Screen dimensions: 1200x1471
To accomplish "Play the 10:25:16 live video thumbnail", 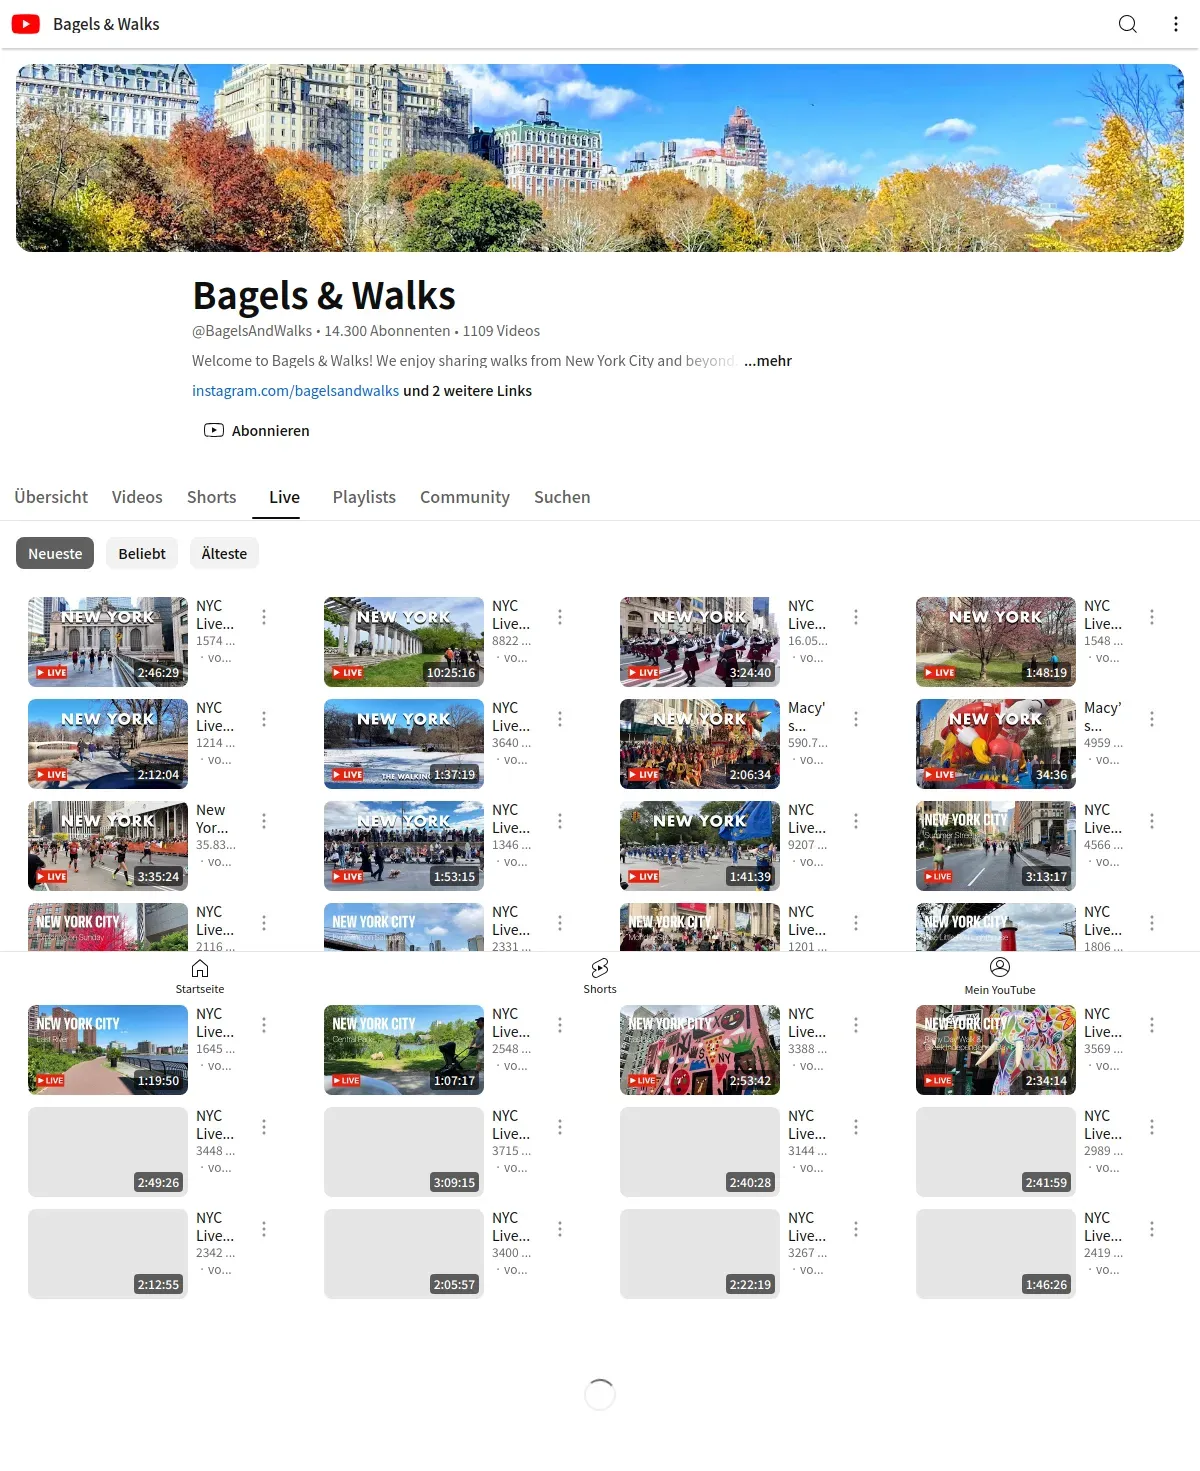I will click(404, 642).
